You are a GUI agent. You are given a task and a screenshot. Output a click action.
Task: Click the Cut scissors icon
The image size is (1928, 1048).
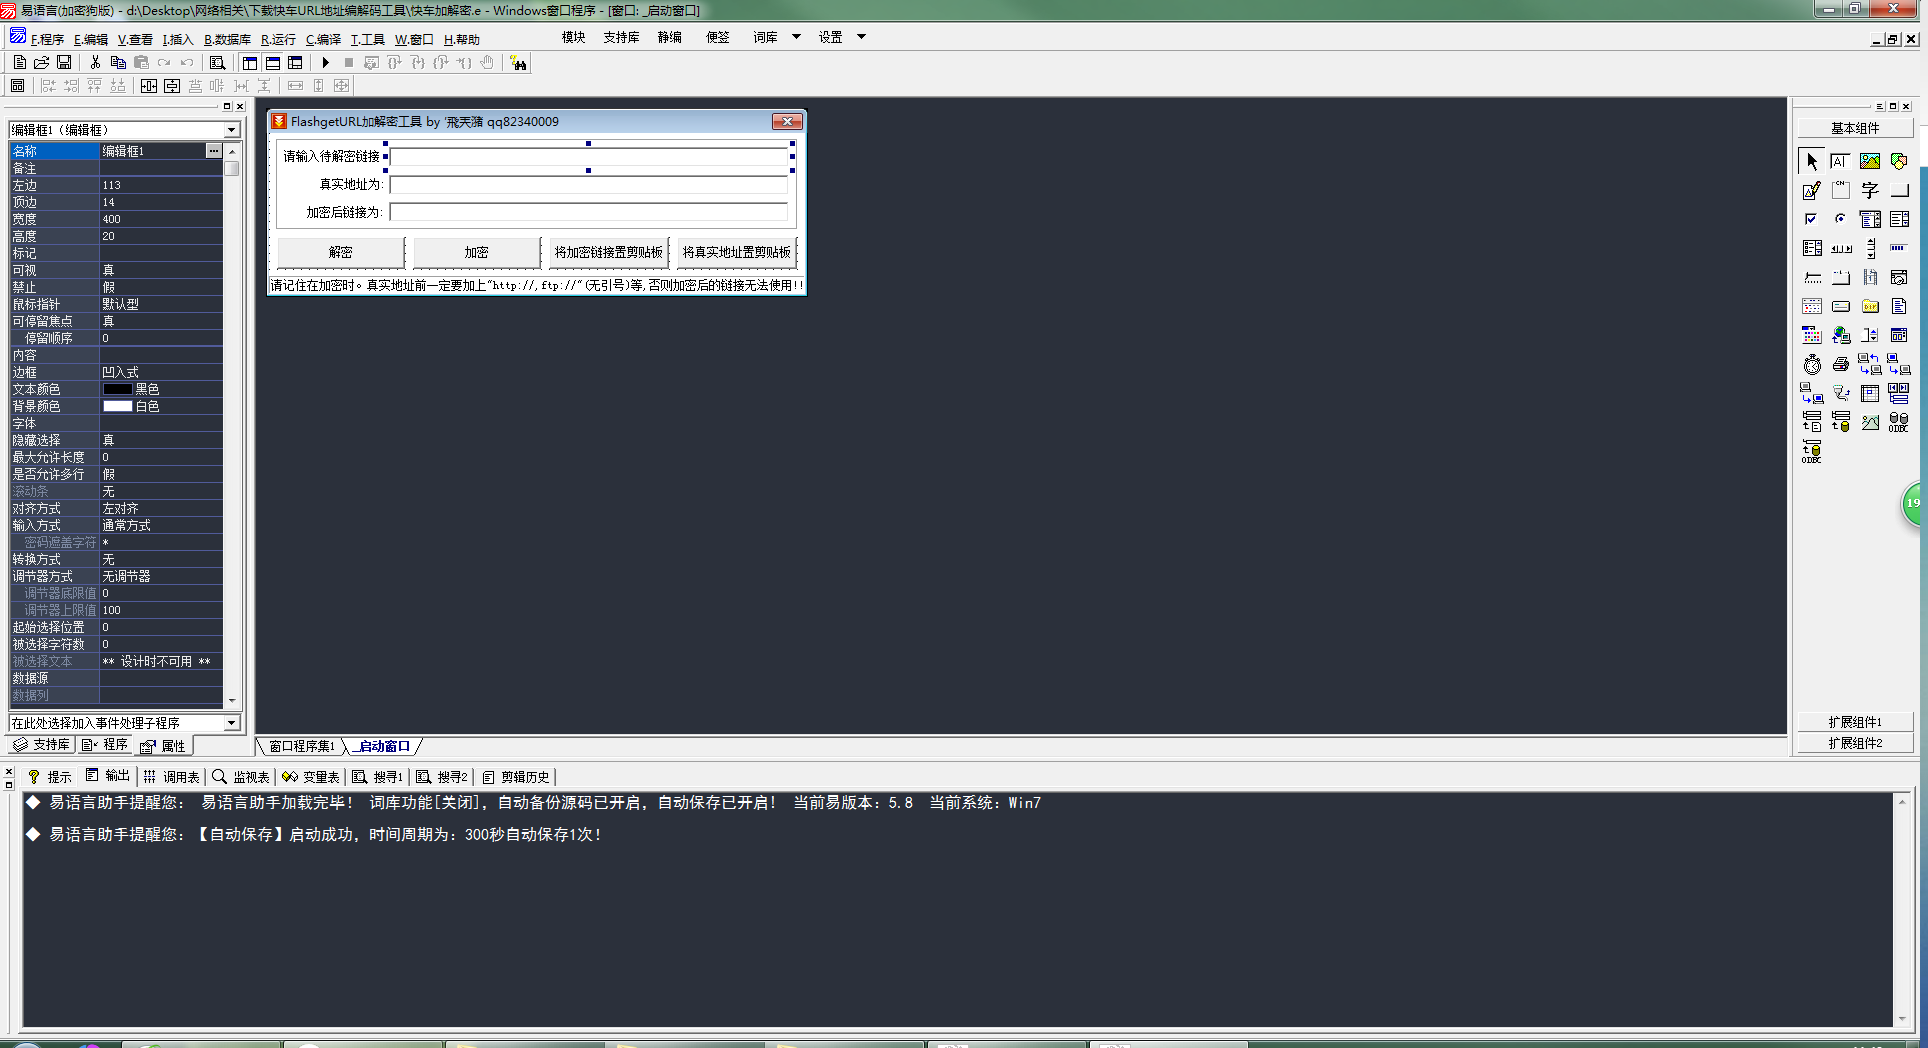[x=95, y=62]
